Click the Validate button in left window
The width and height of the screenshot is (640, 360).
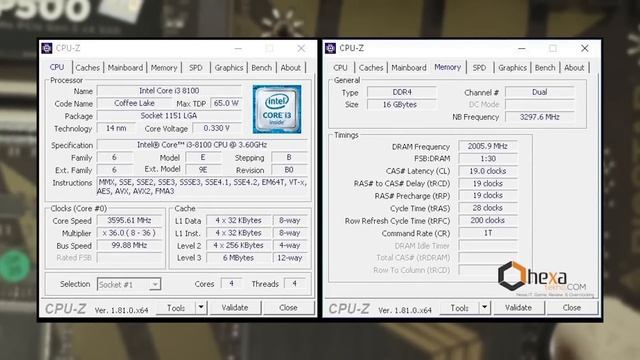235,308
